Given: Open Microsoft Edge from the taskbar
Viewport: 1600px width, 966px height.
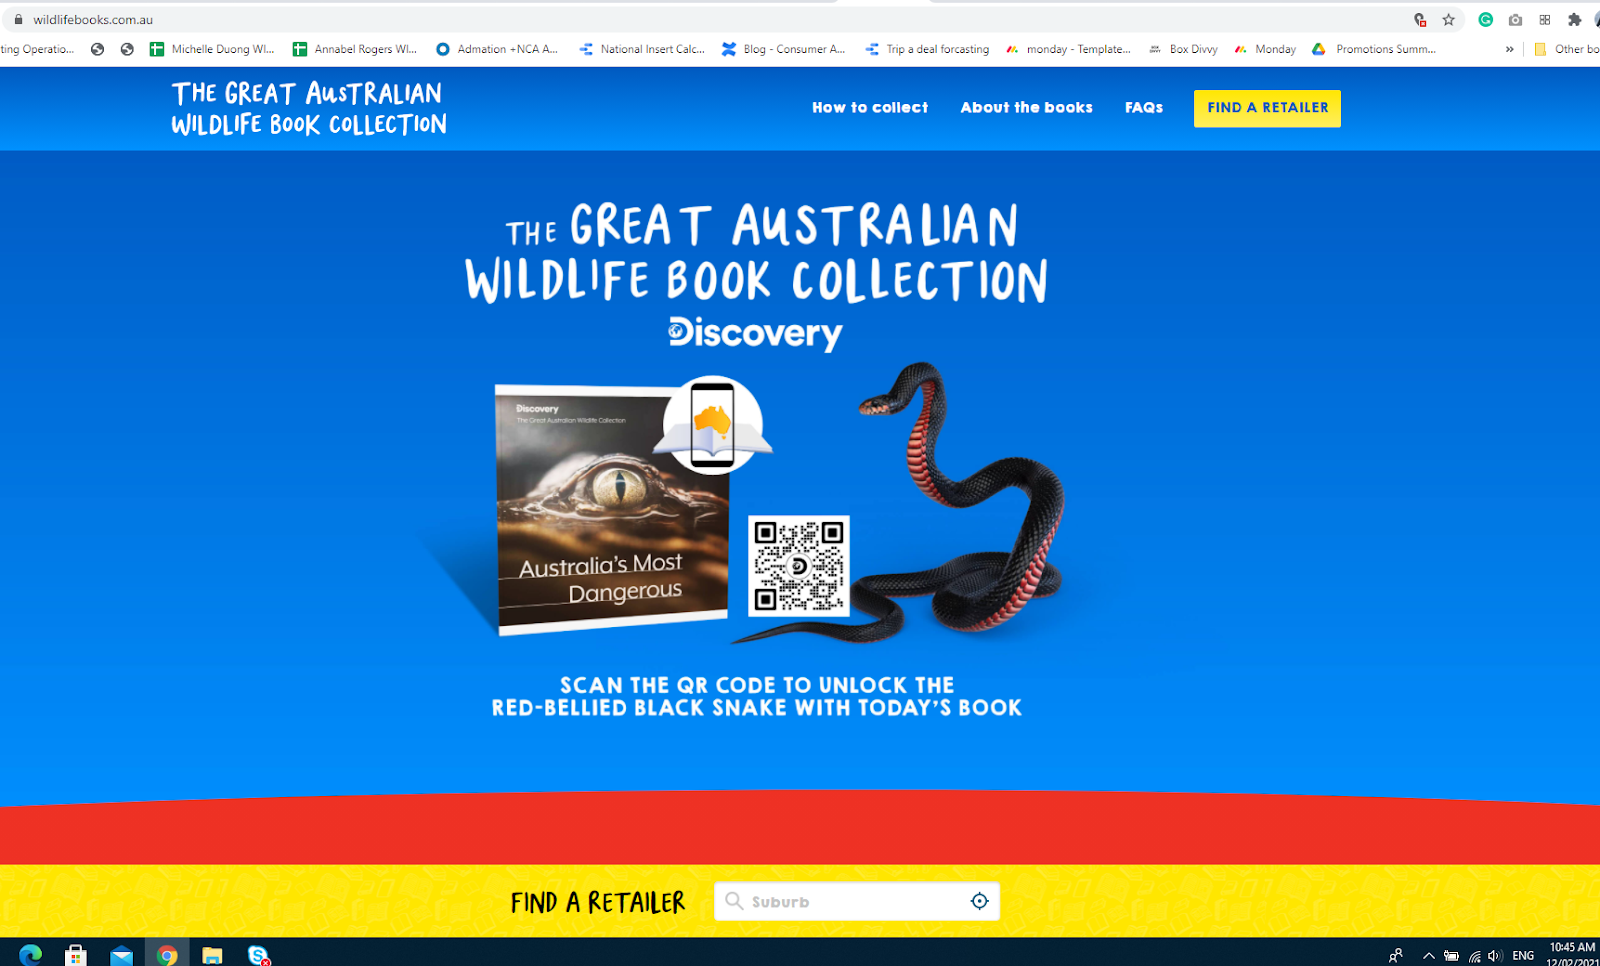Looking at the screenshot, I should (x=30, y=955).
